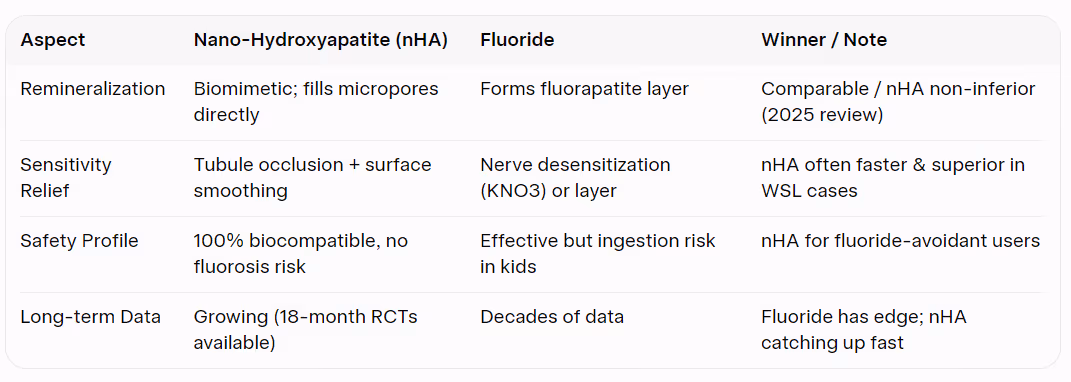Image resolution: width=1071 pixels, height=382 pixels.
Task: Click the 'Tubule occlusion + surface smoothing' cell
Action: coord(312,177)
